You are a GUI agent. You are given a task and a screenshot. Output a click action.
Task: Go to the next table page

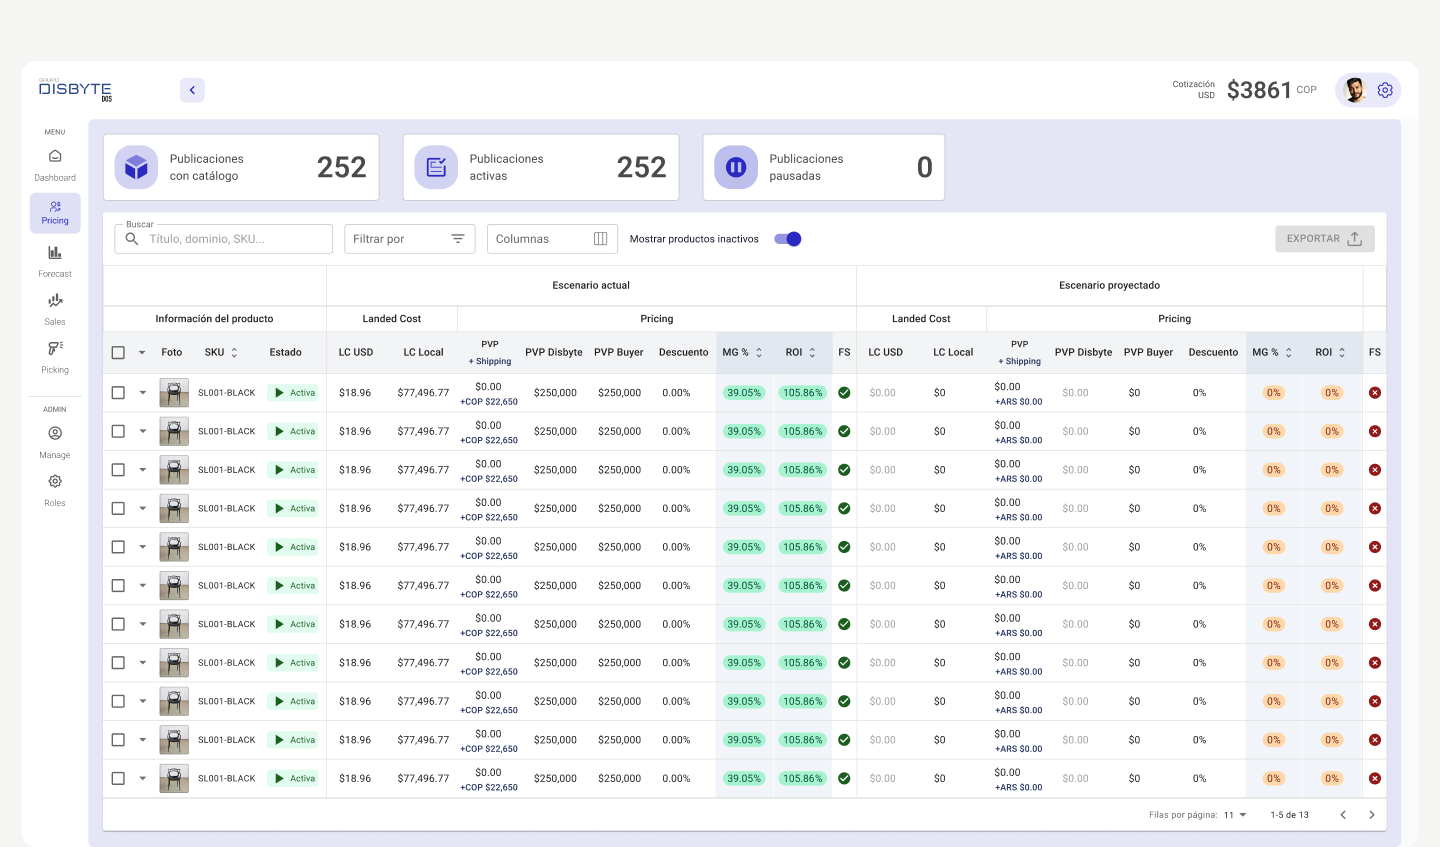pos(1372,815)
